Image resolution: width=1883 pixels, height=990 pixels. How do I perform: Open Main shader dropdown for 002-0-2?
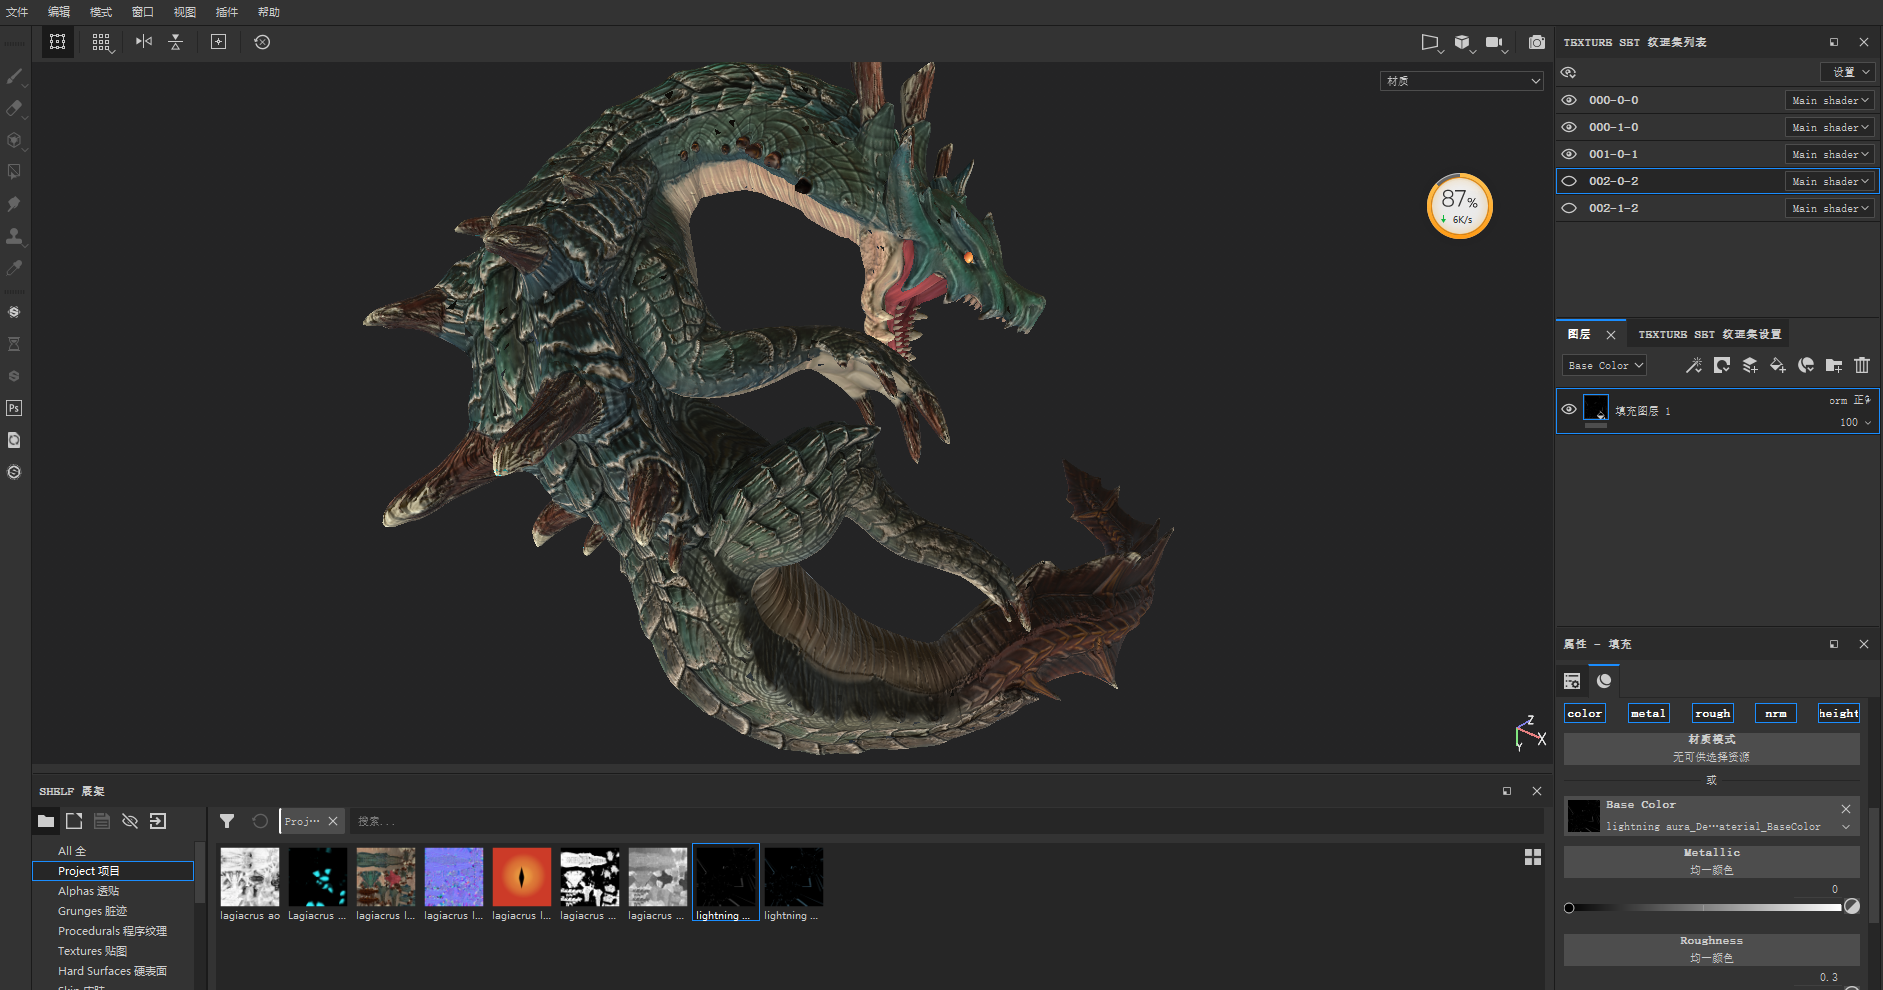[x=1830, y=181]
